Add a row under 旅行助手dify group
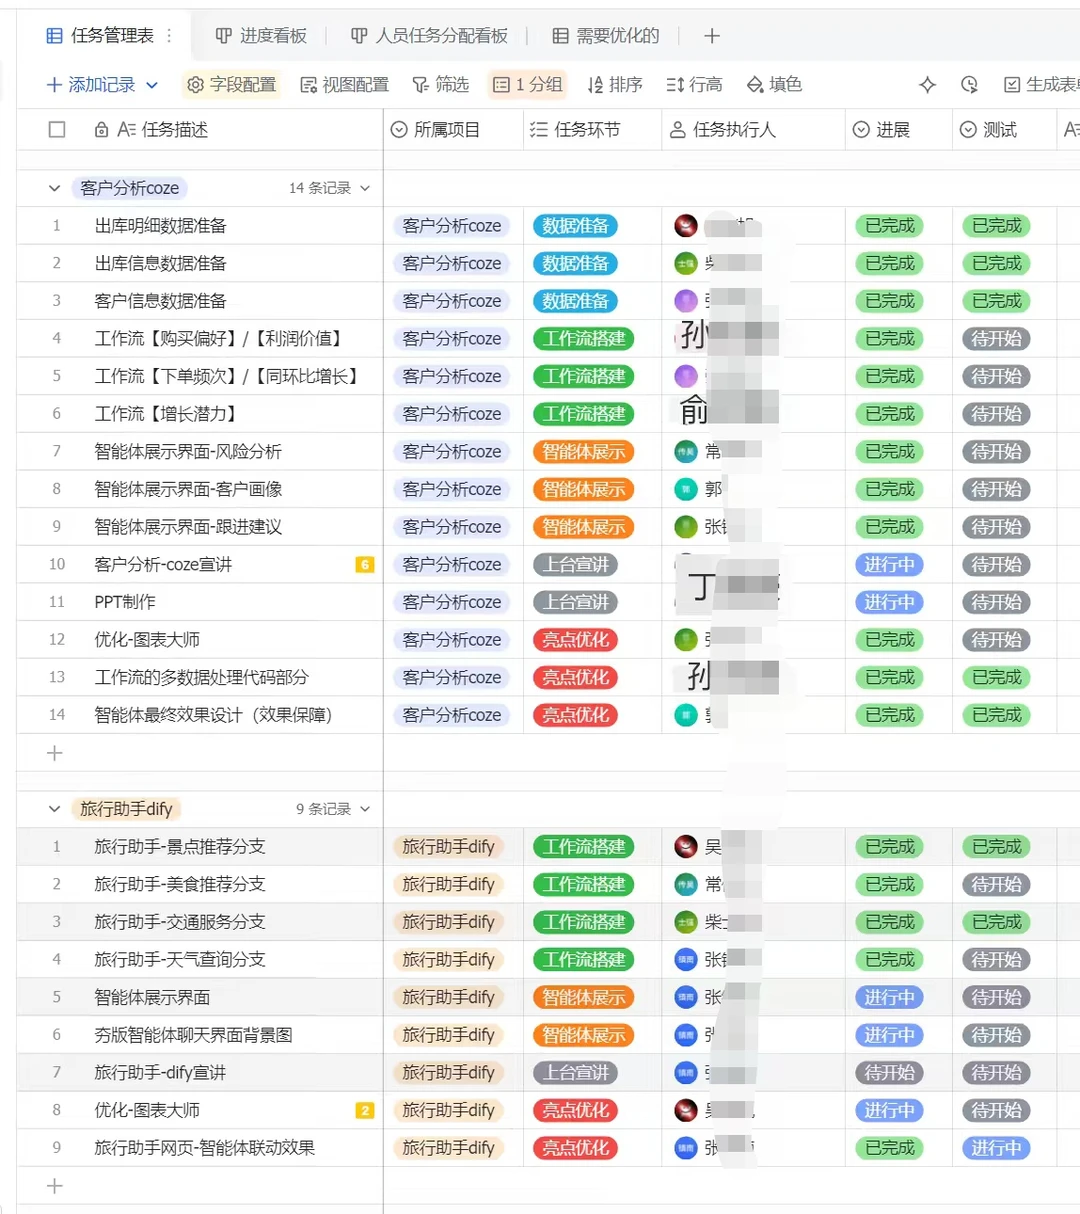The height and width of the screenshot is (1214, 1080). [55, 1186]
